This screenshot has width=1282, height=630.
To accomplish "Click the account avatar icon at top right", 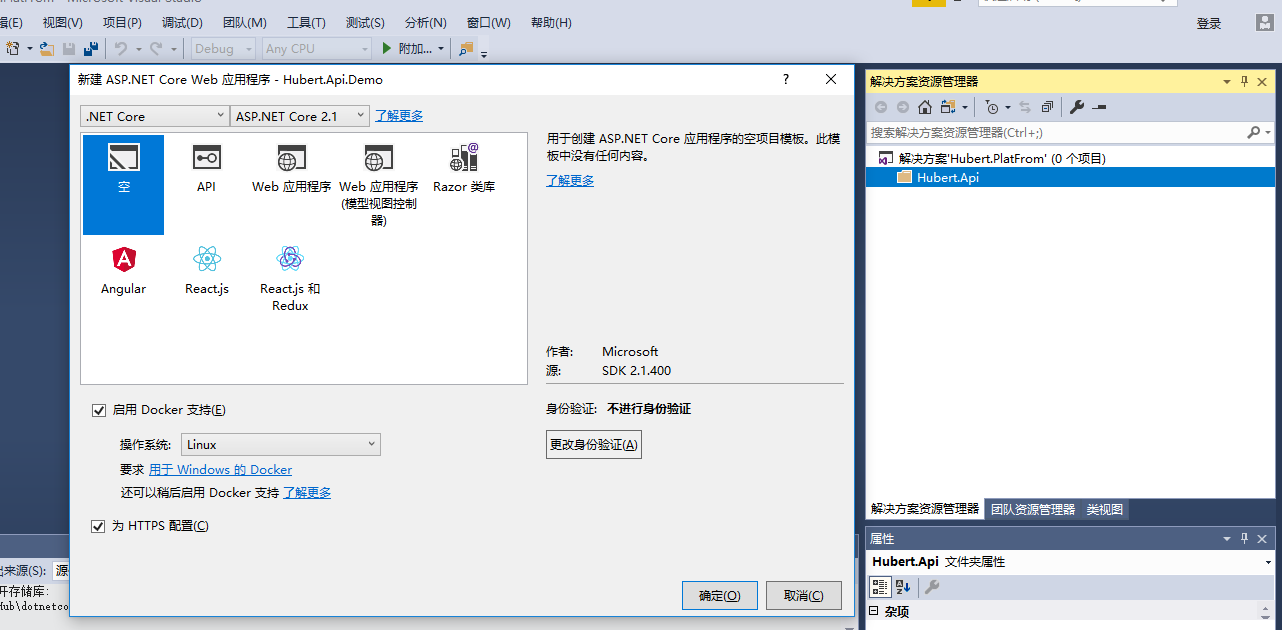I will pos(1265,22).
